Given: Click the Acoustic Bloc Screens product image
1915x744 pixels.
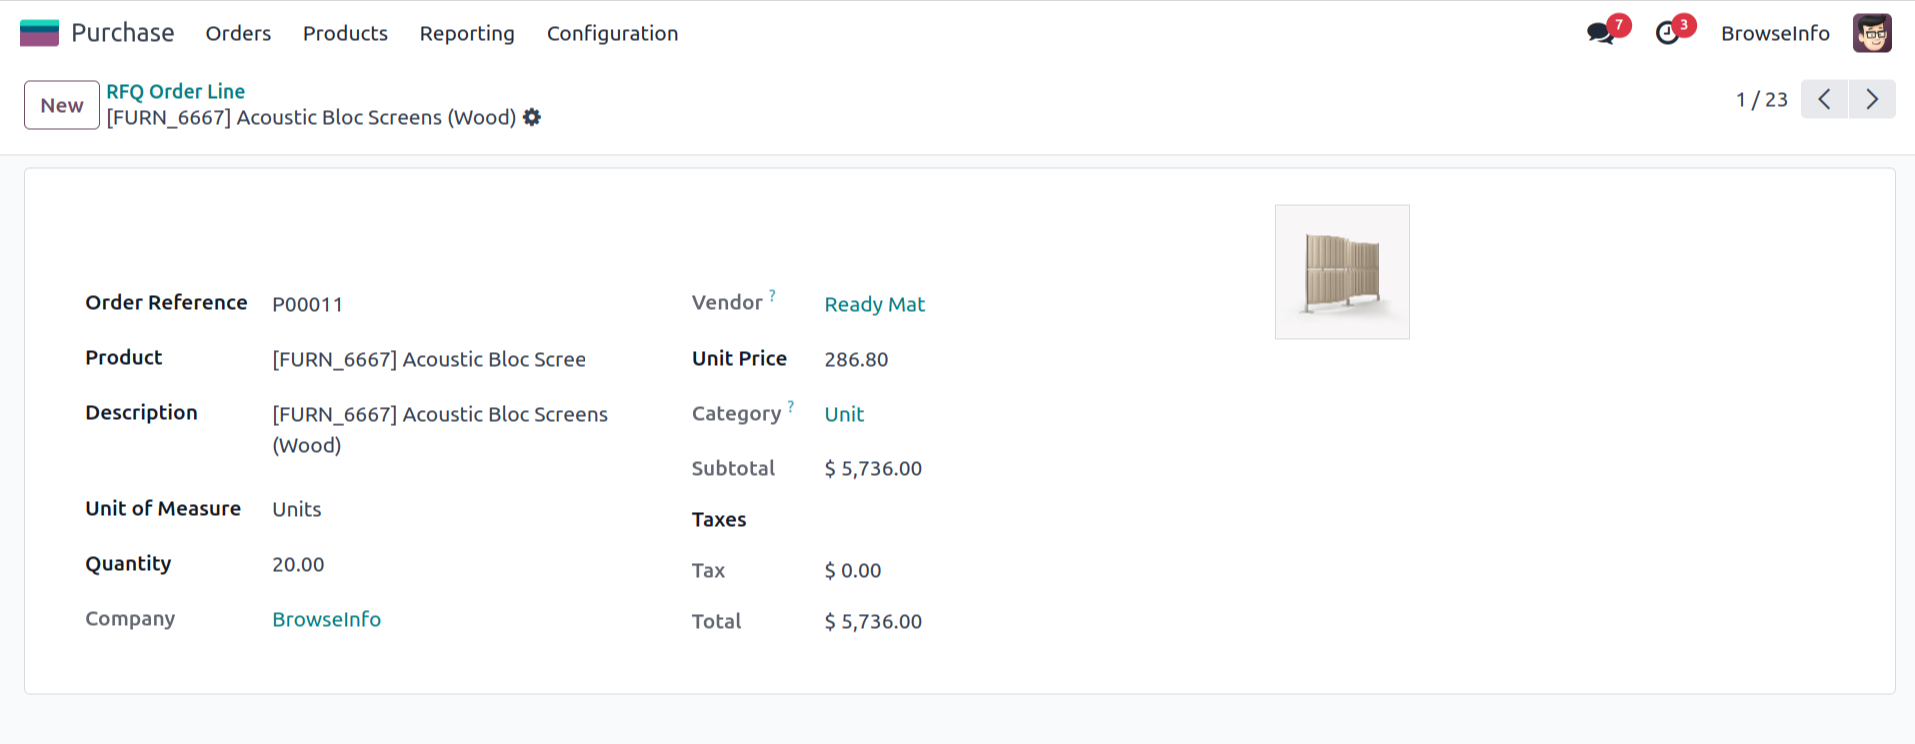Looking at the screenshot, I should [x=1342, y=272].
